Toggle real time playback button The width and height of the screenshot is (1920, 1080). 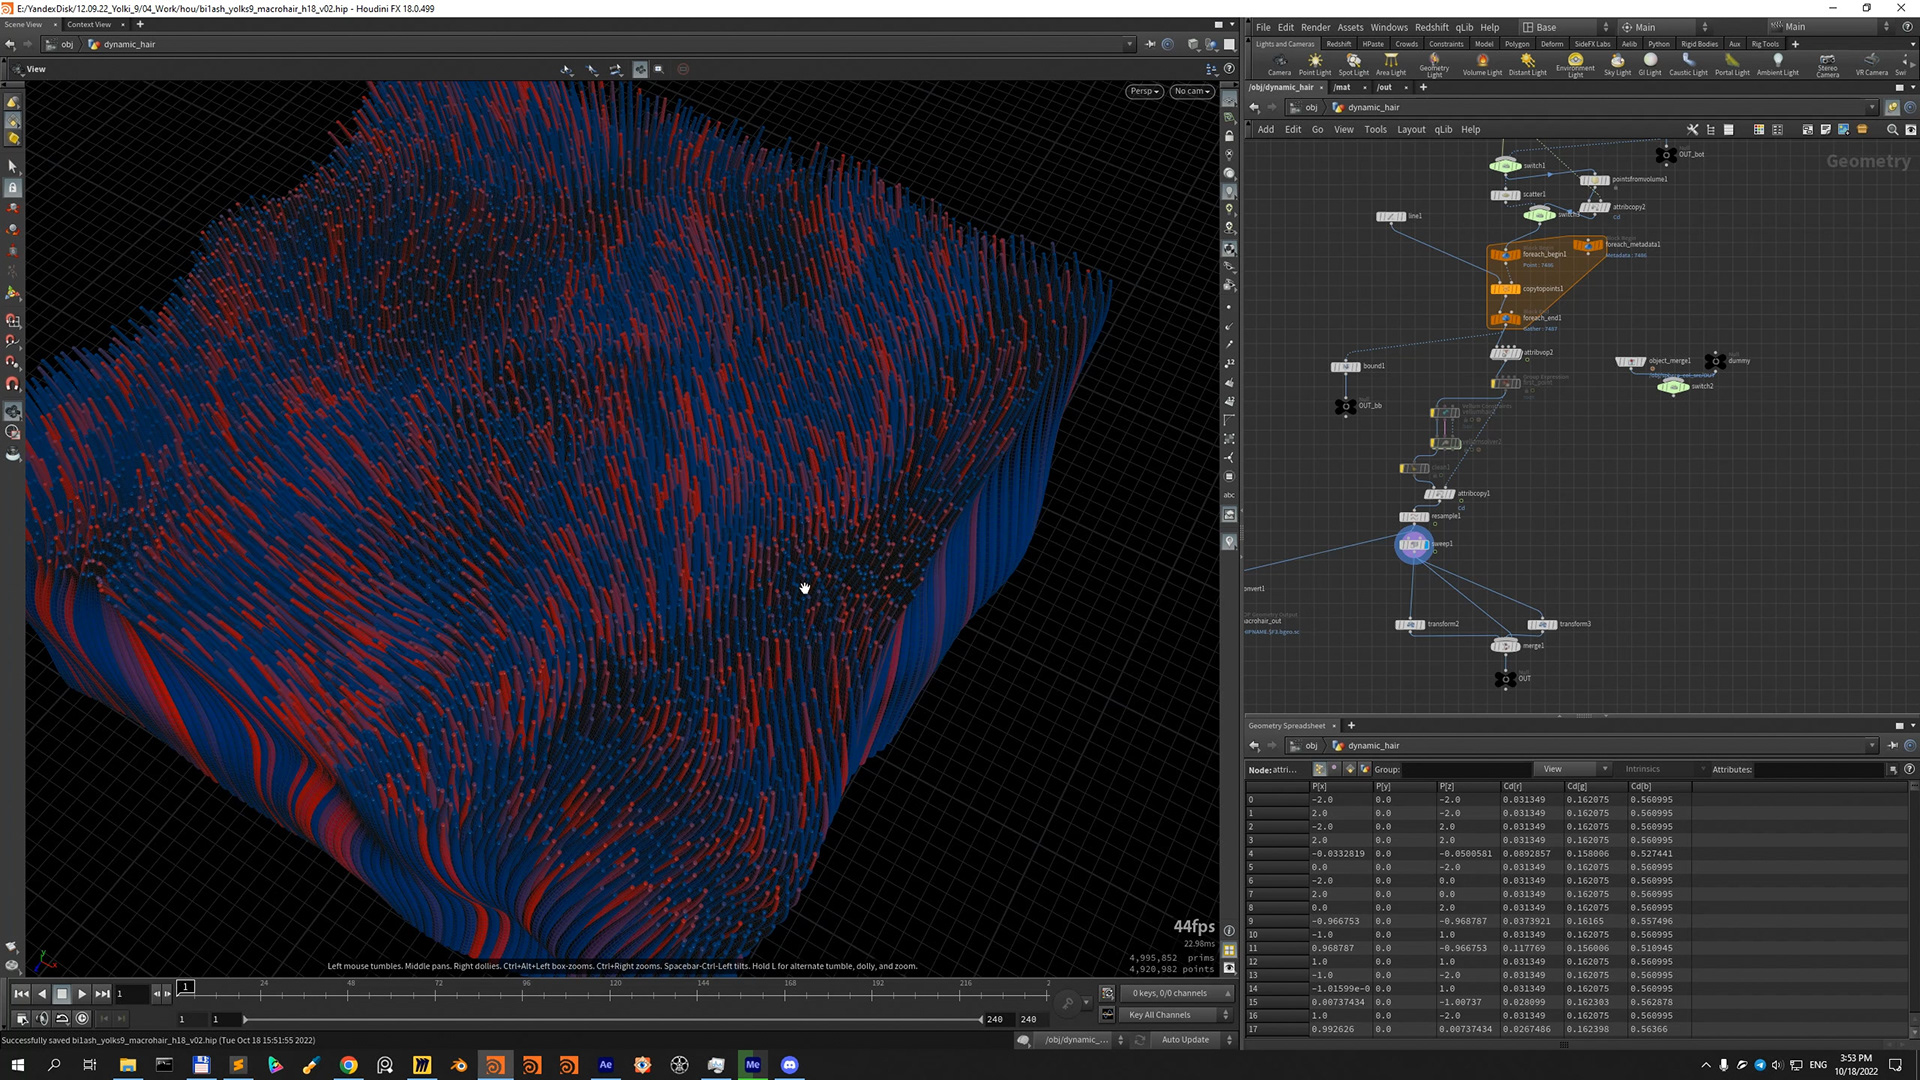tap(82, 1018)
